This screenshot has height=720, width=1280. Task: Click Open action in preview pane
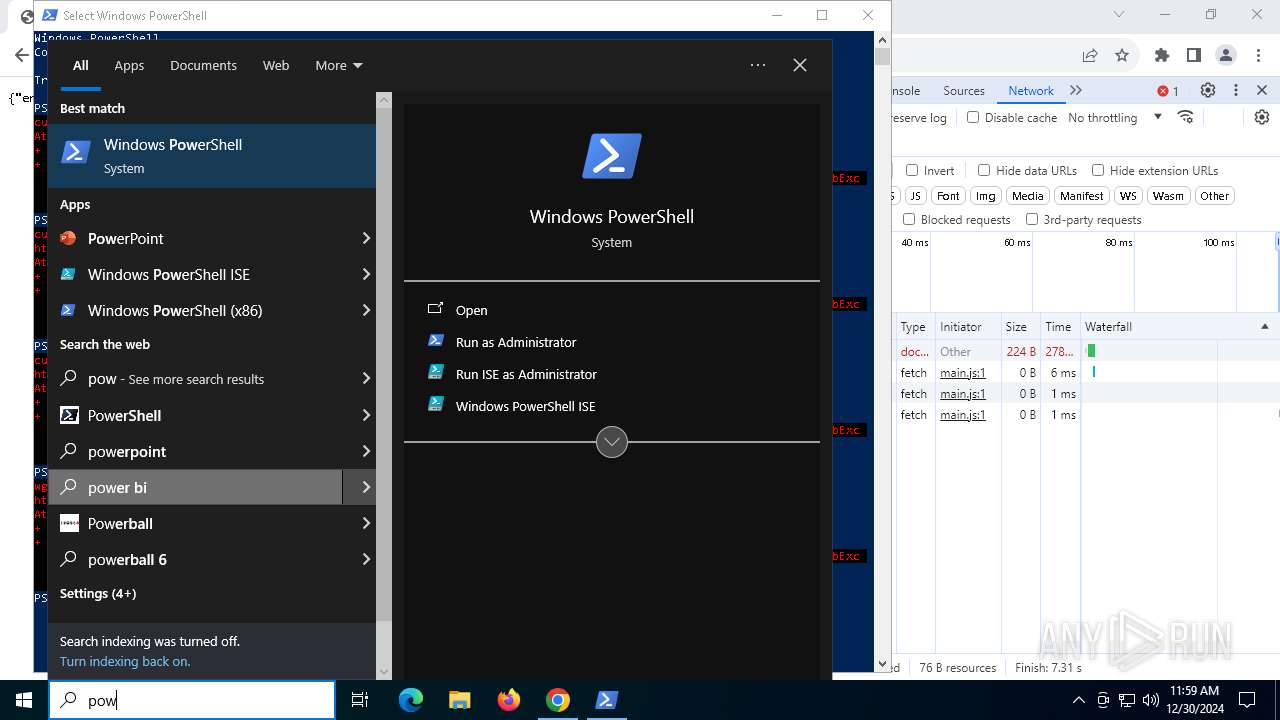pyautogui.click(x=471, y=310)
